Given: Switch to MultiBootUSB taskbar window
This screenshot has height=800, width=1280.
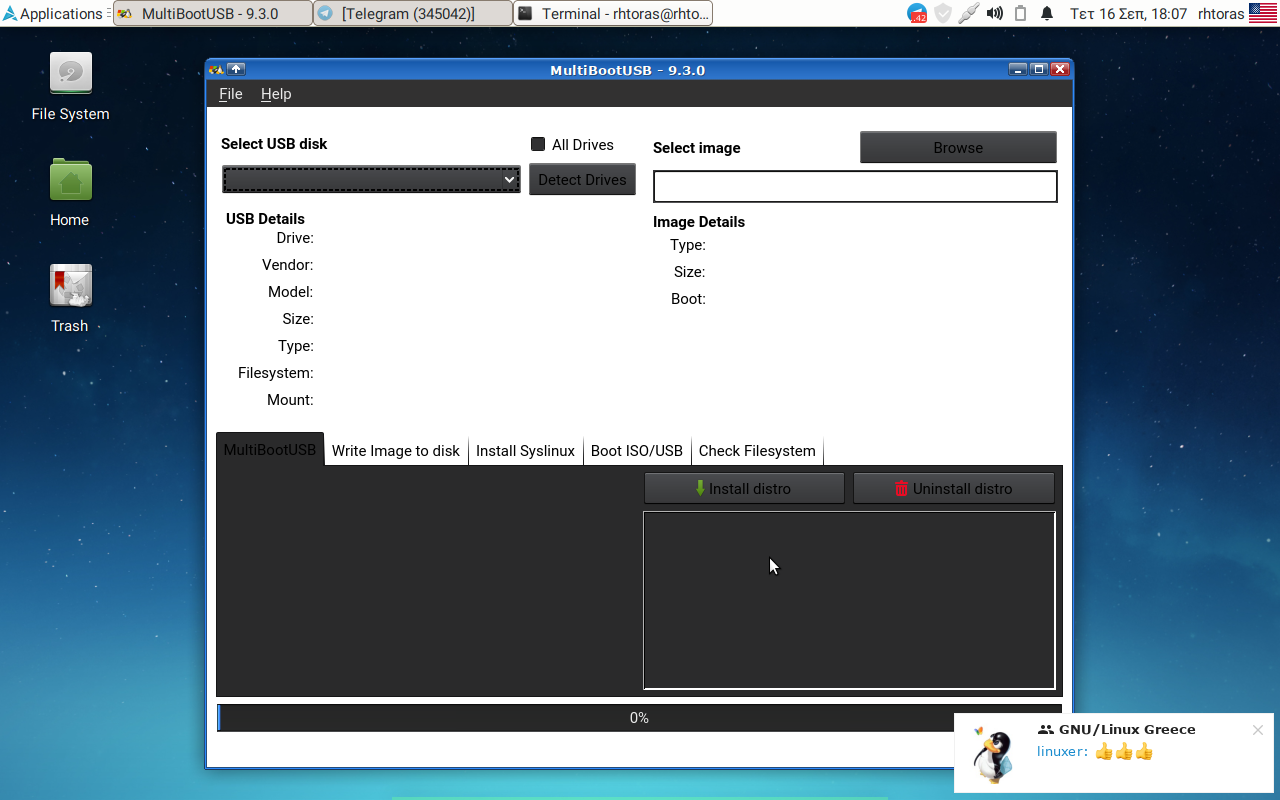Looking at the screenshot, I should 212,13.
